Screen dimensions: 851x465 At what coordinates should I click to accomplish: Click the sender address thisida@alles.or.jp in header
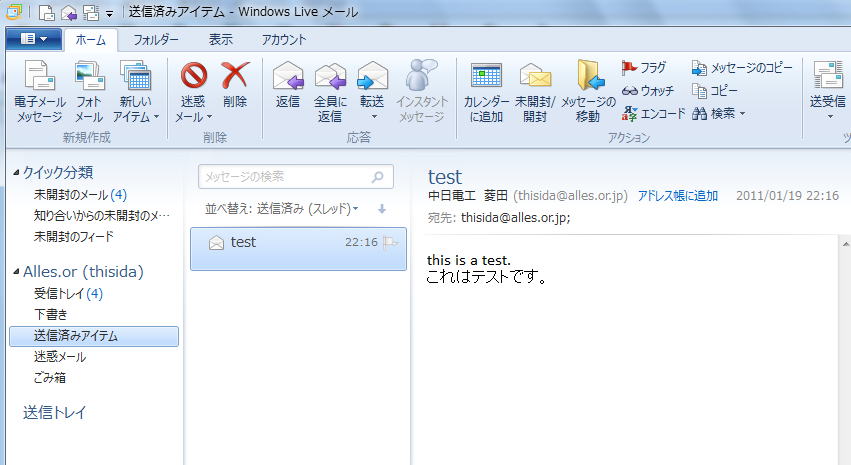(570, 196)
